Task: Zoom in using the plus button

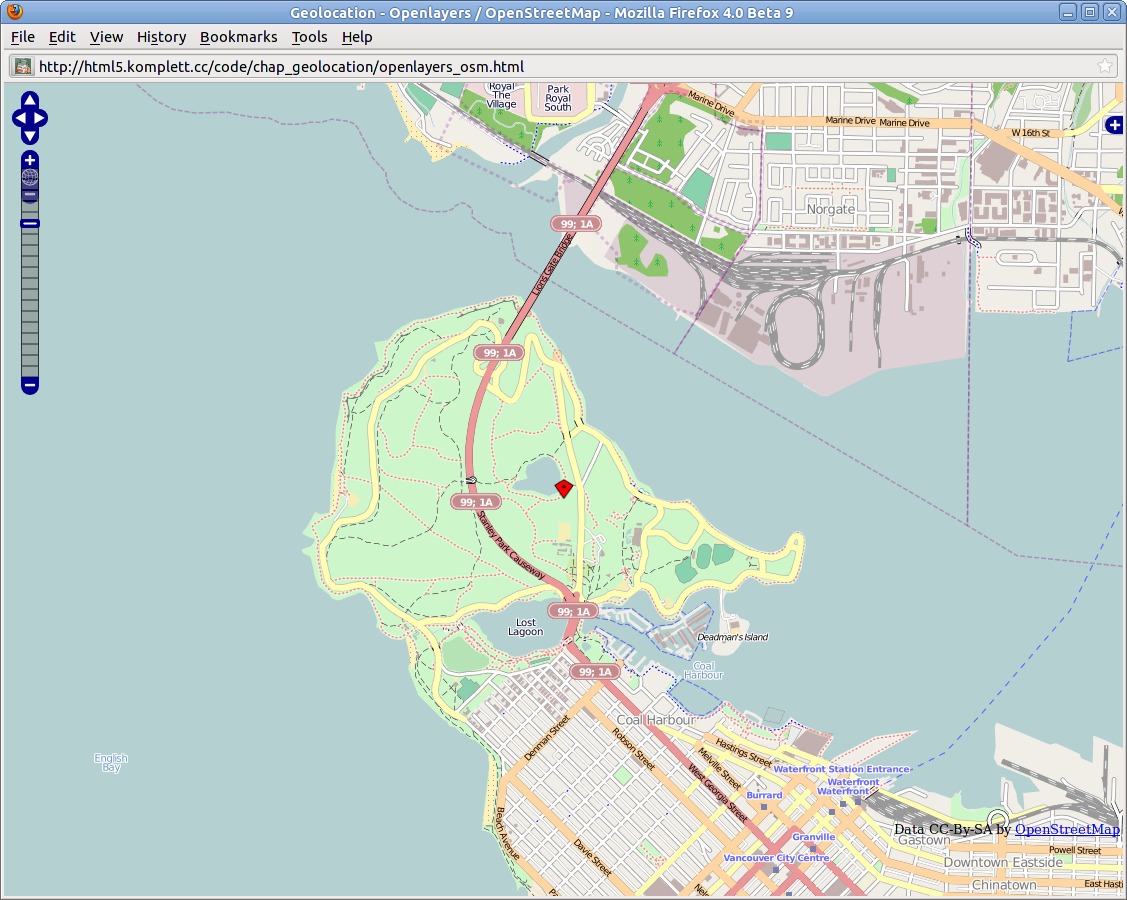Action: pos(30,160)
